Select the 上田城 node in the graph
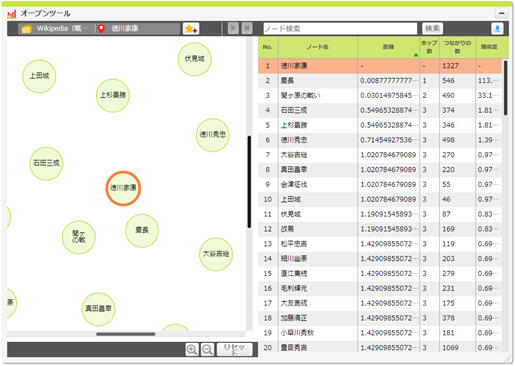 (39, 76)
